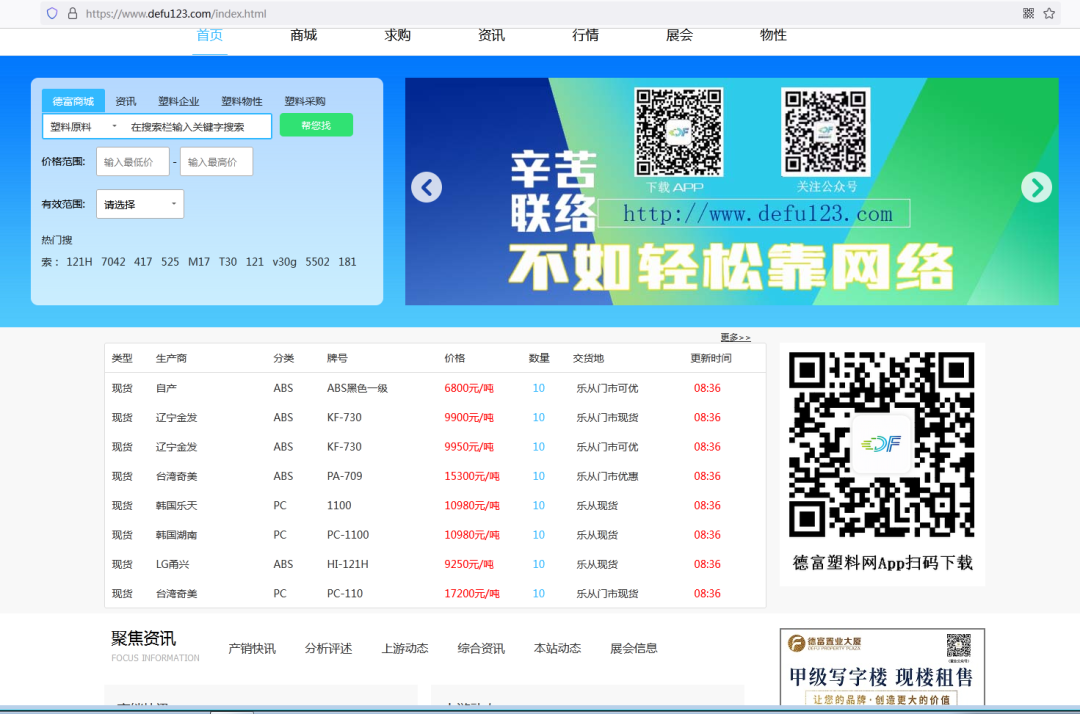Switch to the 求购 navigation tab

(397, 34)
